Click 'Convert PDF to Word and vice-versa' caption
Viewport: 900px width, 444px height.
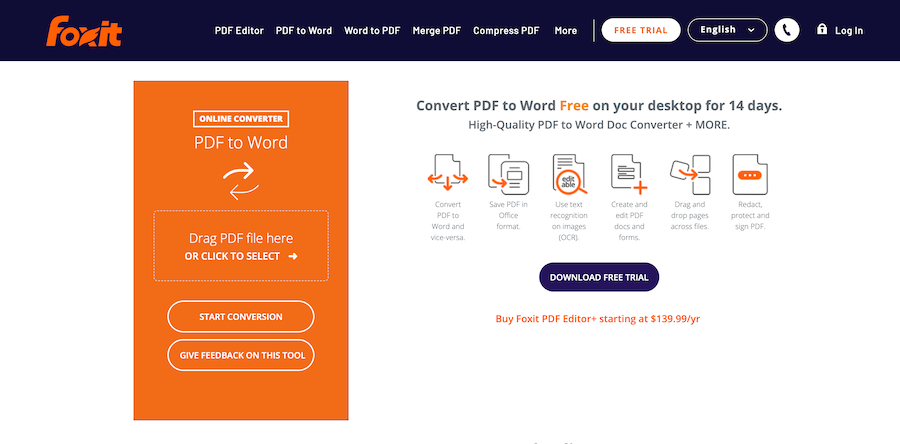click(x=448, y=221)
